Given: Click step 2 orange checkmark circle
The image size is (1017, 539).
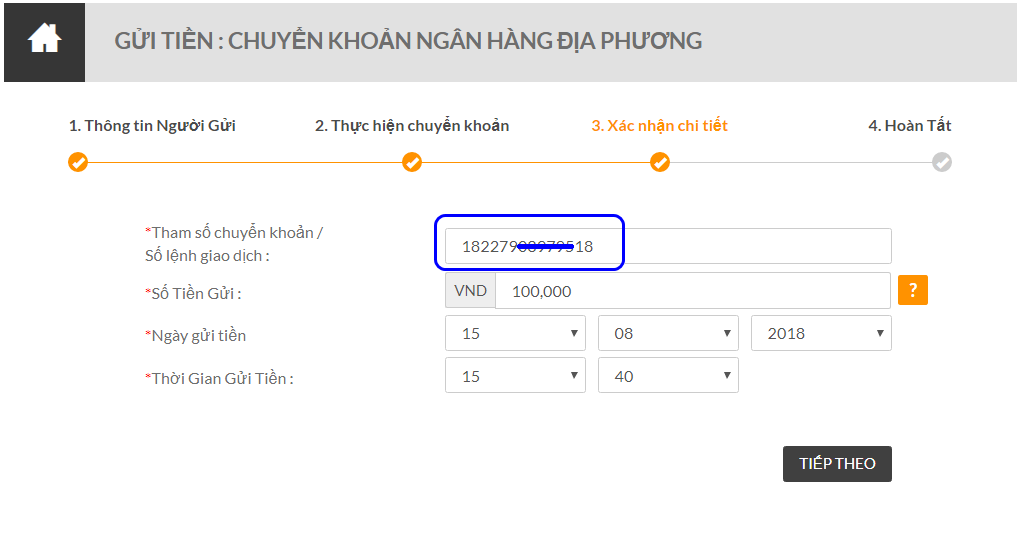Looking at the screenshot, I should tap(412, 162).
